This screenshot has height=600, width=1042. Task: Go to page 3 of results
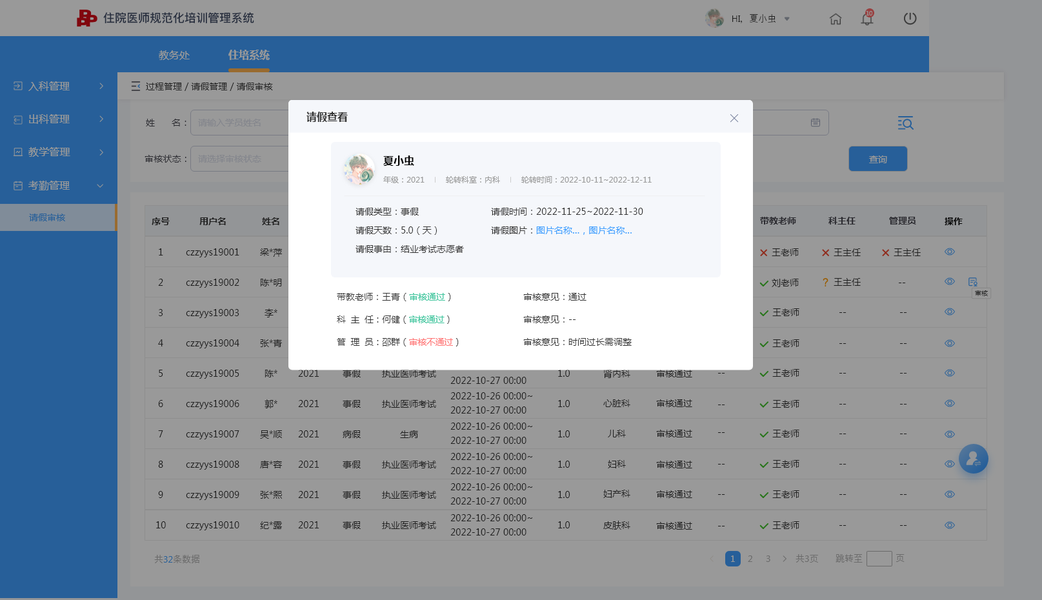click(x=768, y=559)
